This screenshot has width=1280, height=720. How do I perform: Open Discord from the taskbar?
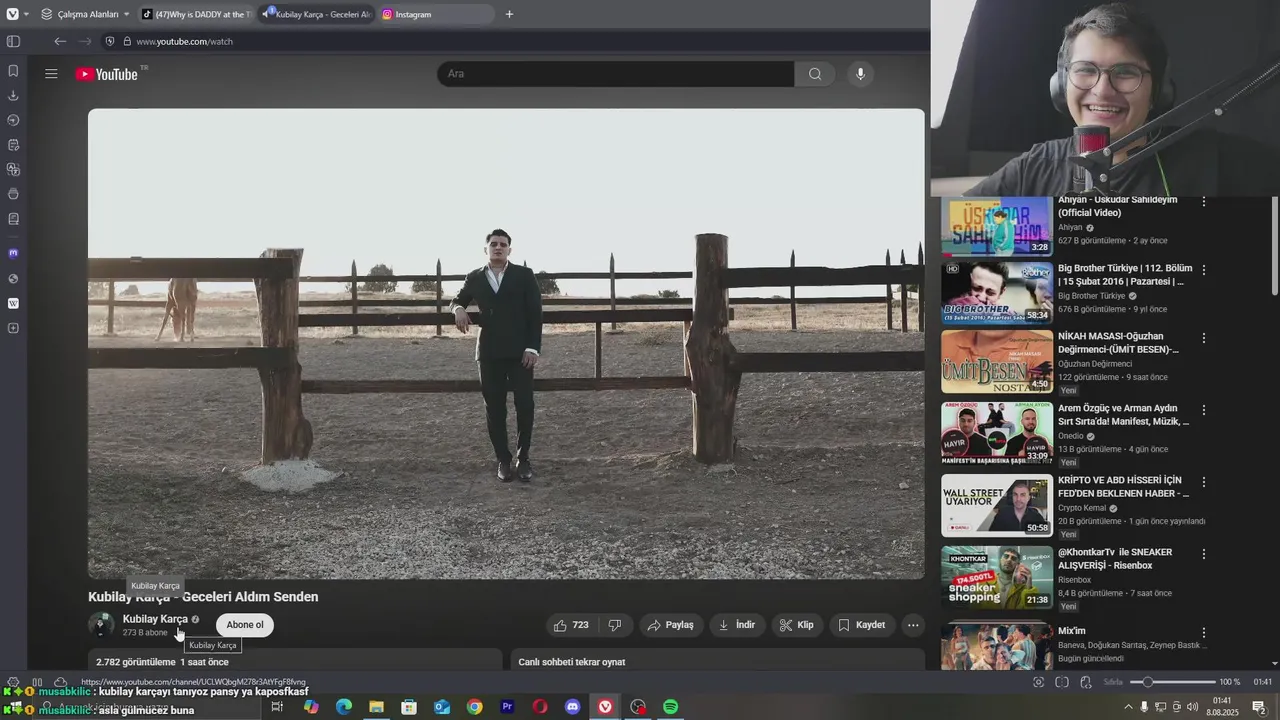(573, 707)
